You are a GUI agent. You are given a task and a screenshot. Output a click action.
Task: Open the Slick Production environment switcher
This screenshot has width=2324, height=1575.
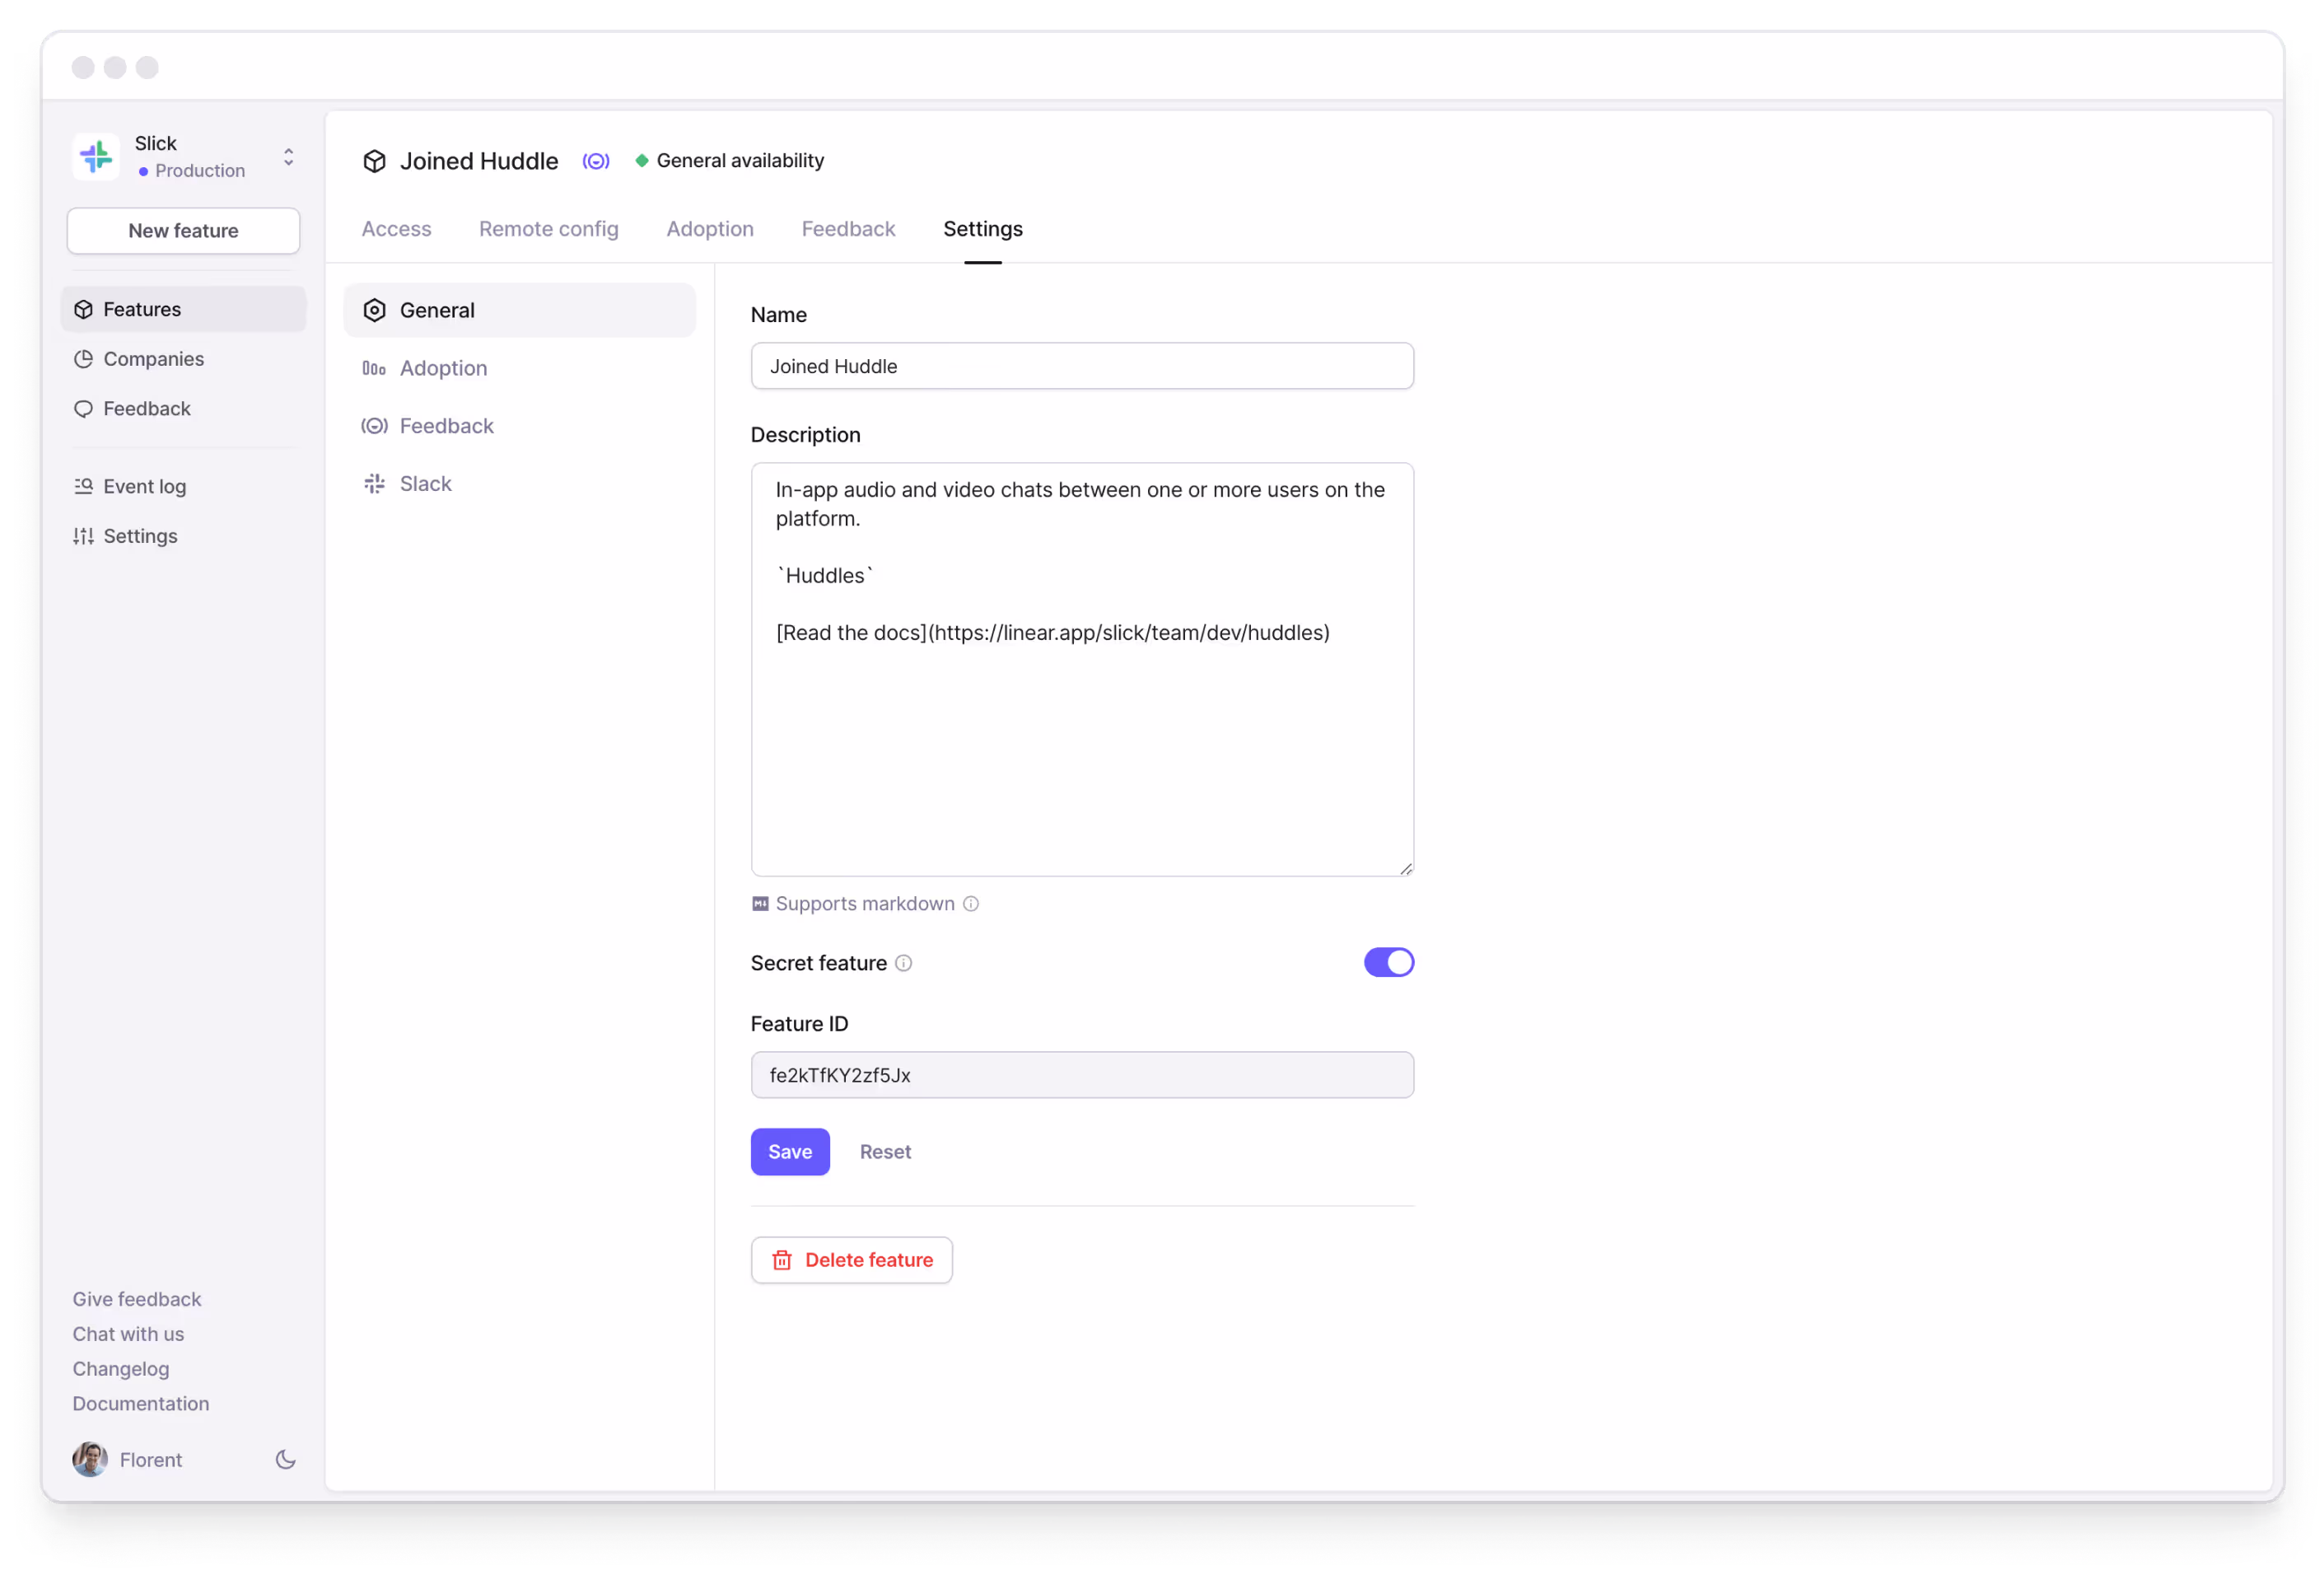point(184,157)
